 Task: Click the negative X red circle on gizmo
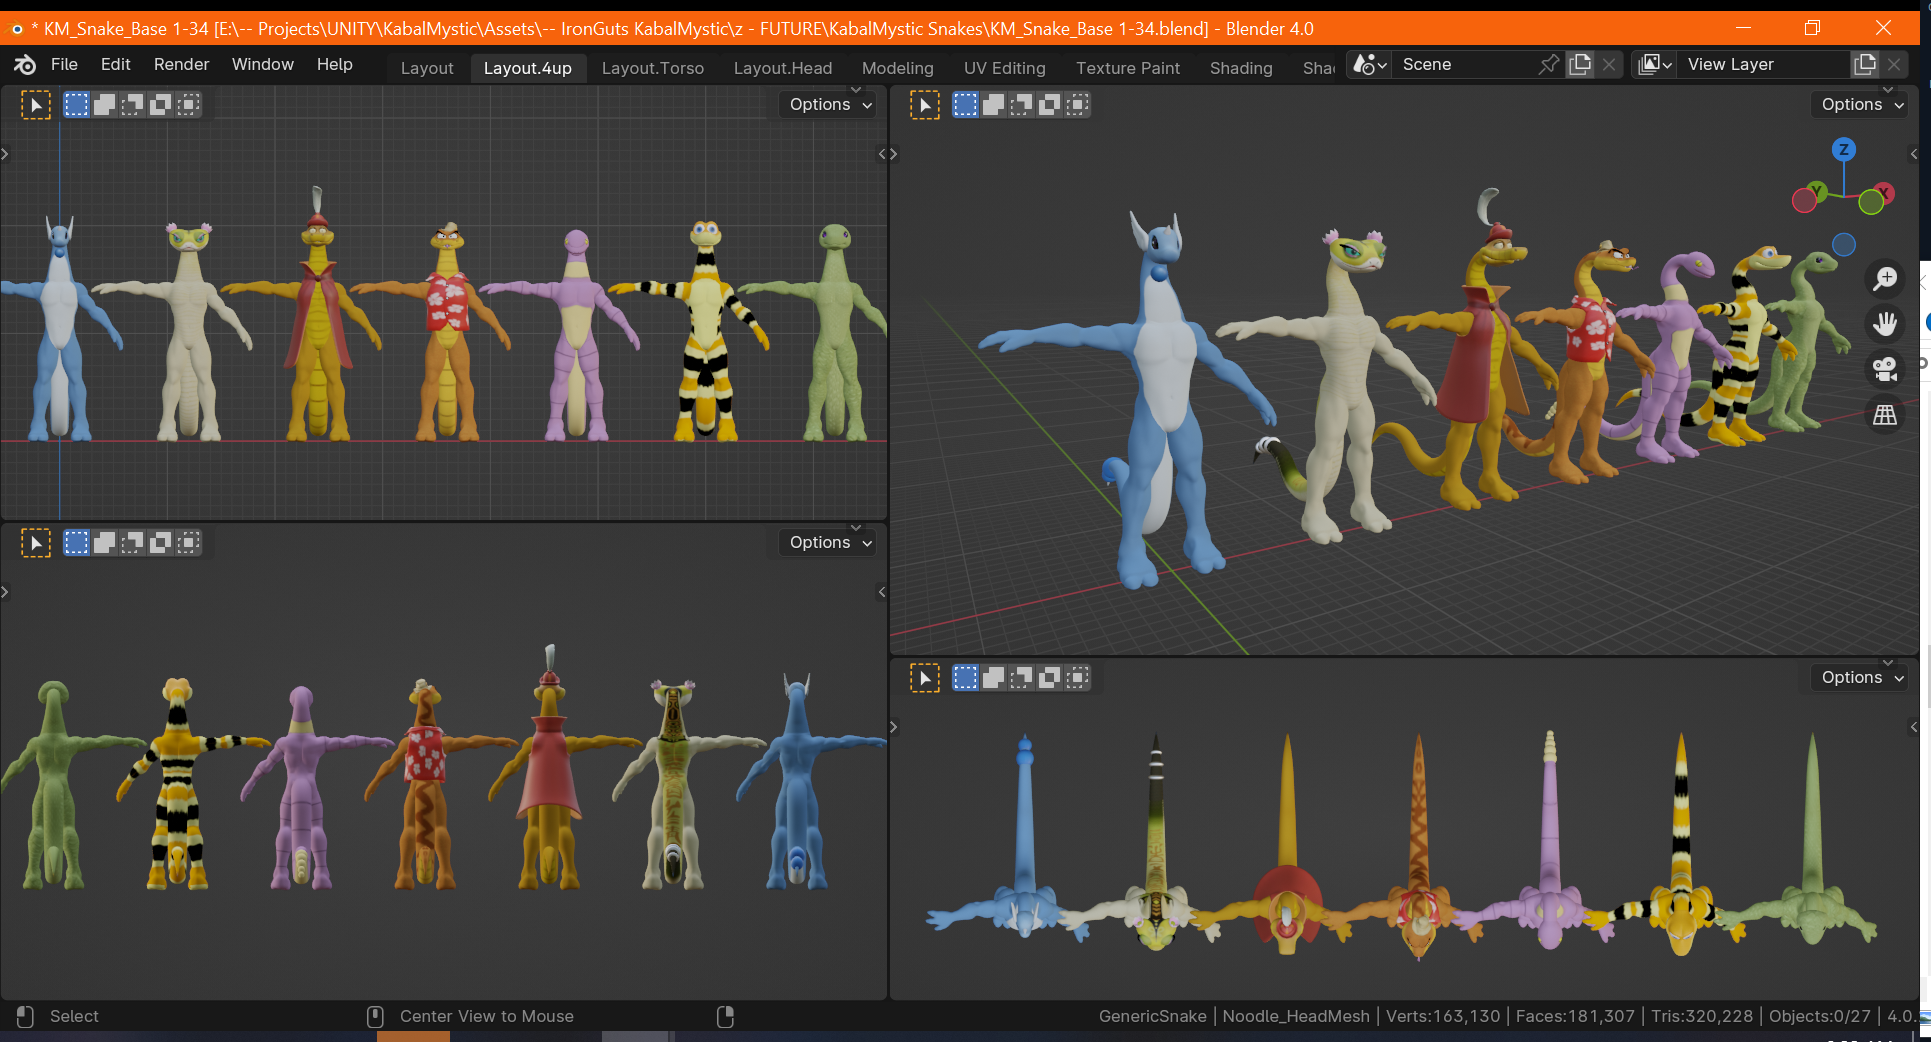[x=1804, y=202]
